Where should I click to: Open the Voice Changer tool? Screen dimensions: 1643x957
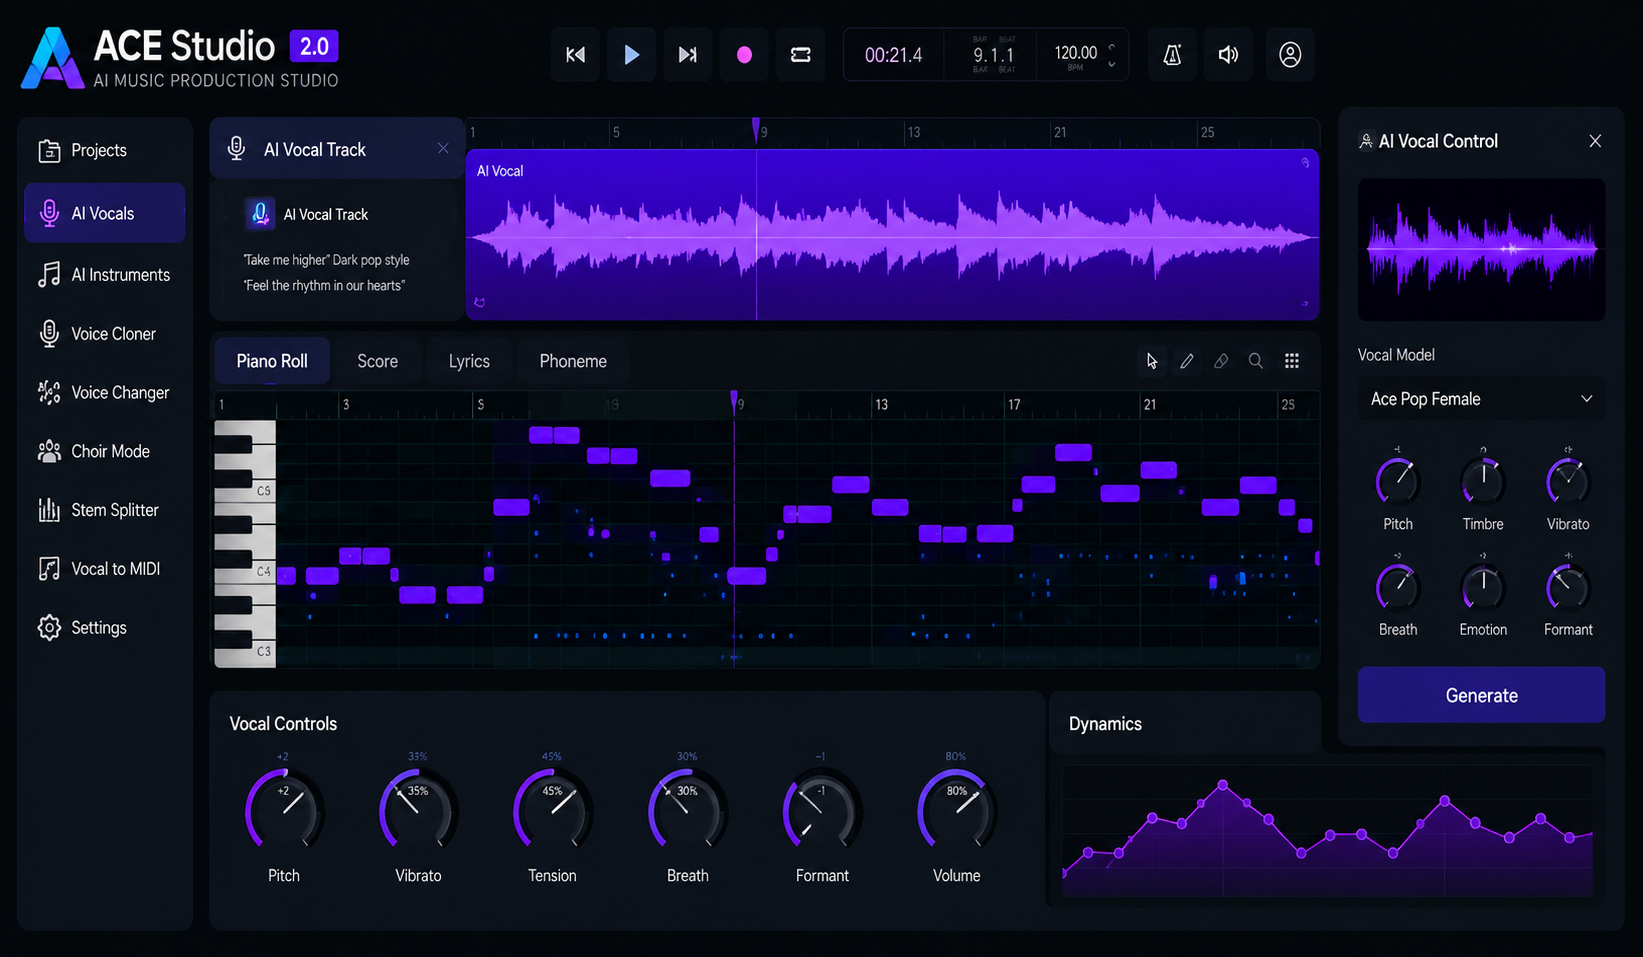tap(105, 393)
